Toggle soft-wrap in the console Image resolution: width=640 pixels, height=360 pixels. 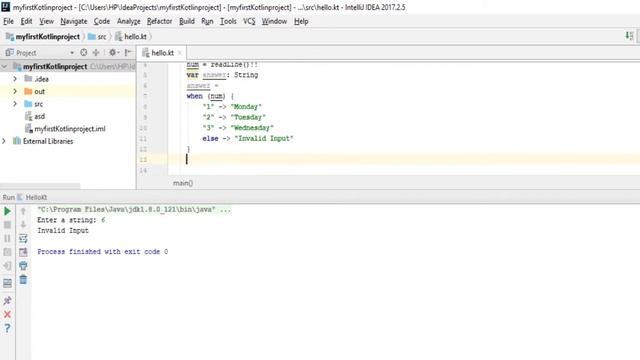click(23, 238)
